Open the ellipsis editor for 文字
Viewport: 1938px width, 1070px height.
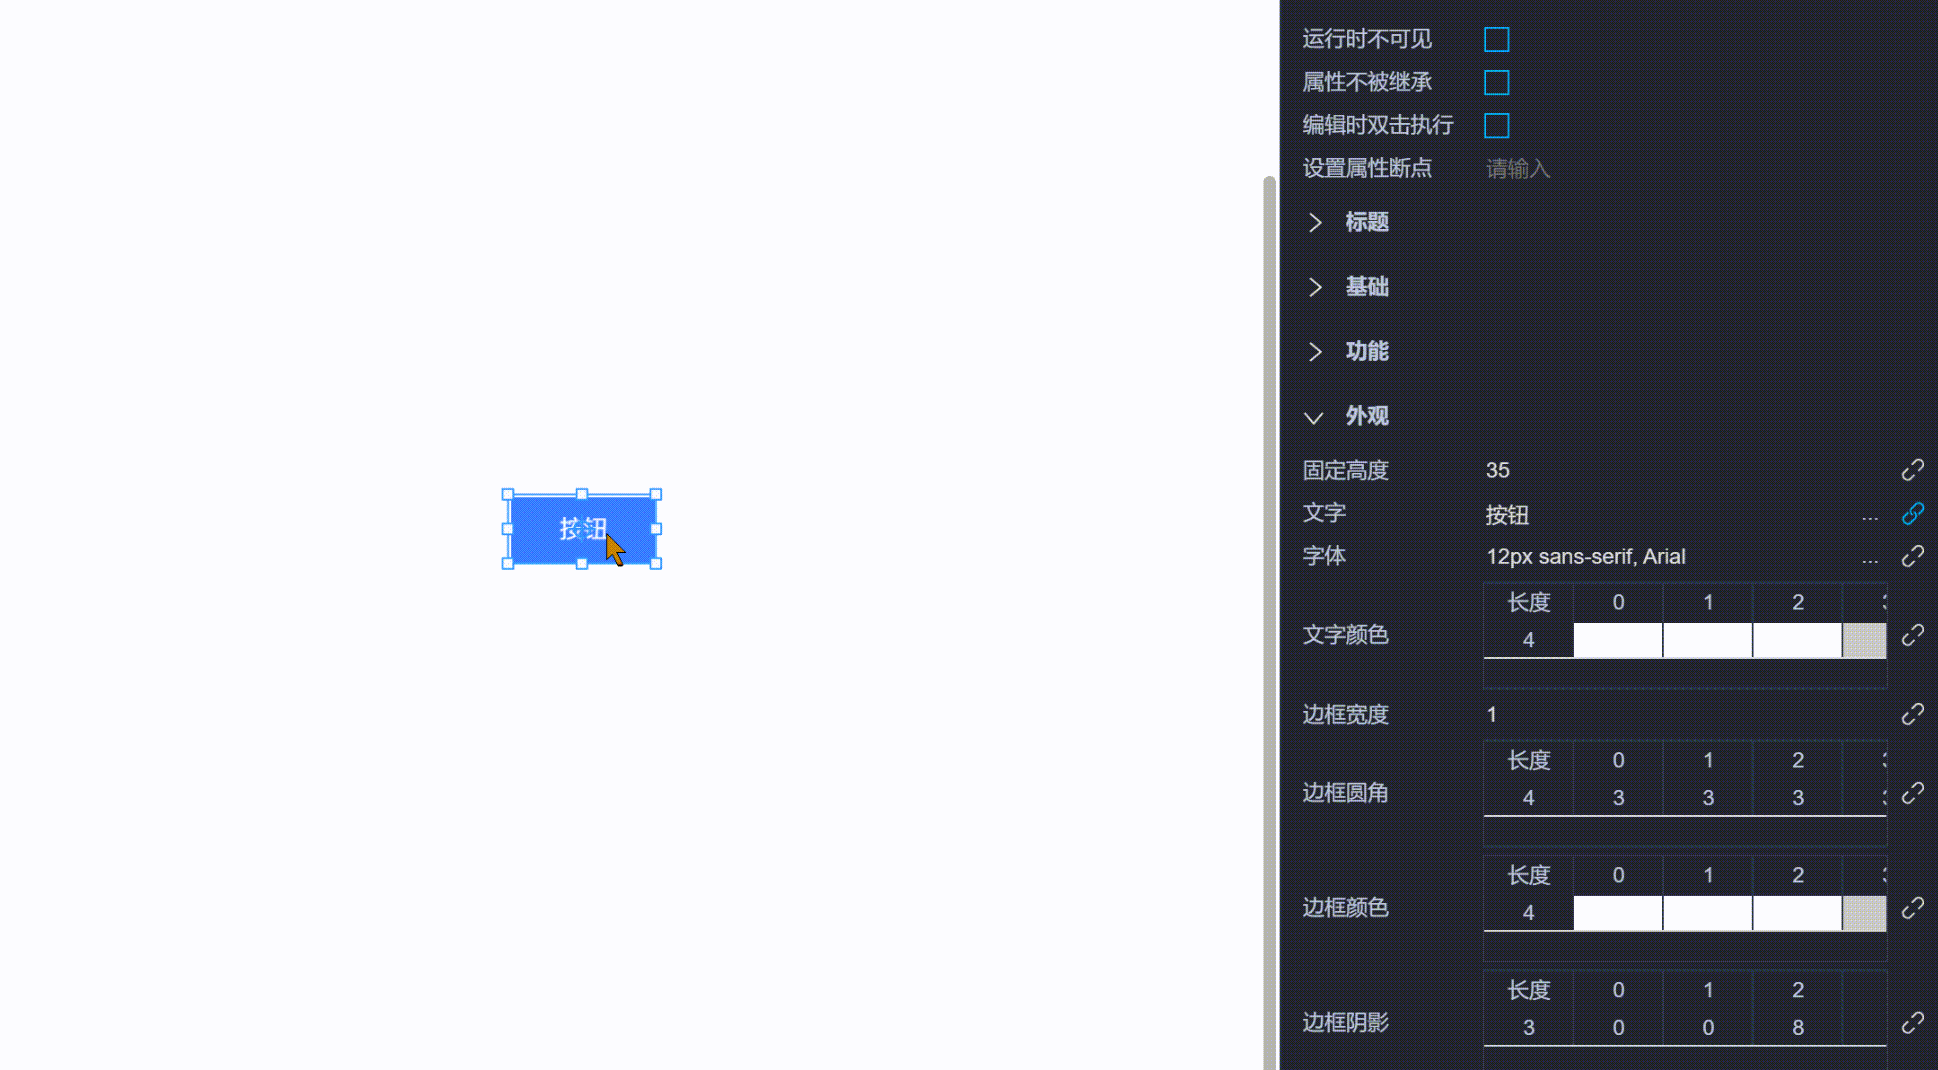point(1870,518)
